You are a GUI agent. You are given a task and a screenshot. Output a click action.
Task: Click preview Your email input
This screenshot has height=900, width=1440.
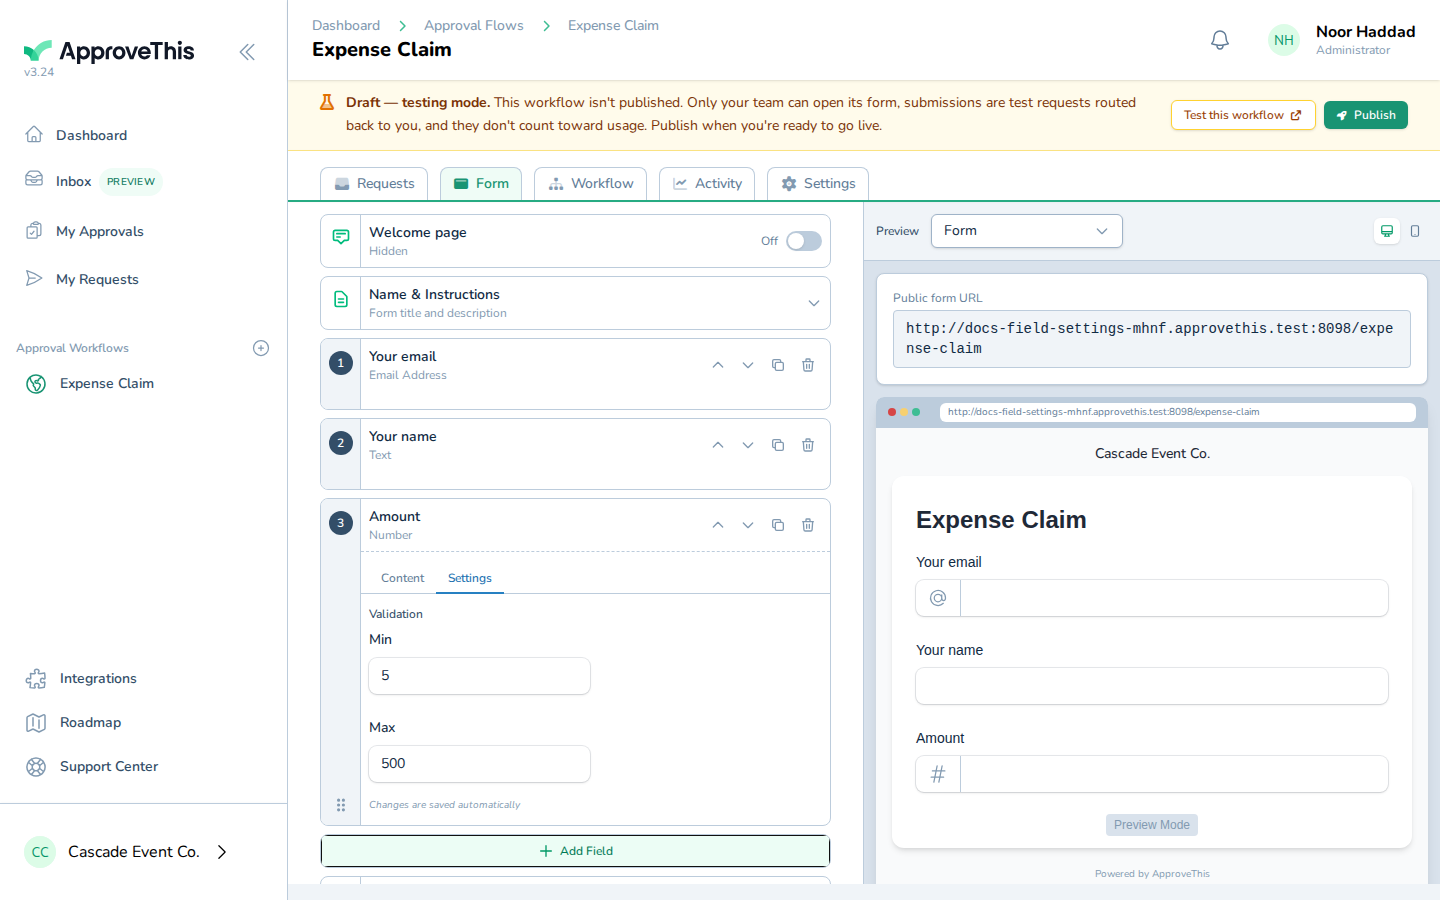[1174, 598]
